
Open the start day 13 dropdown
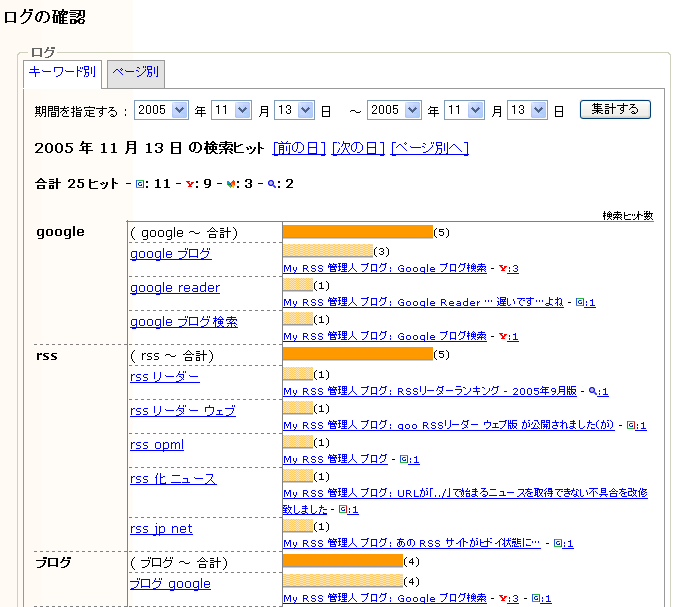(x=294, y=110)
